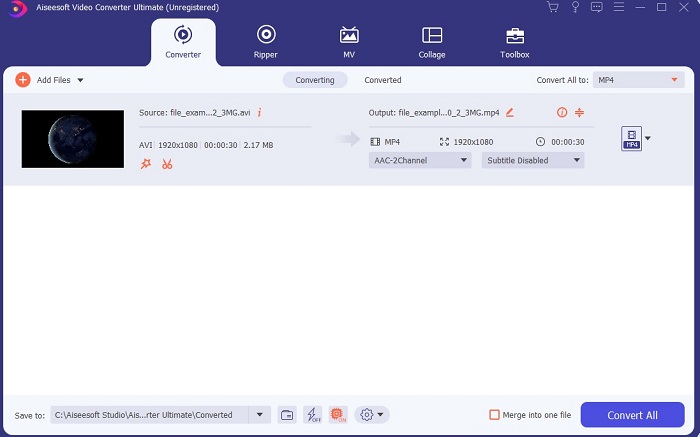
Task: Open the Converter tab
Action: point(183,43)
